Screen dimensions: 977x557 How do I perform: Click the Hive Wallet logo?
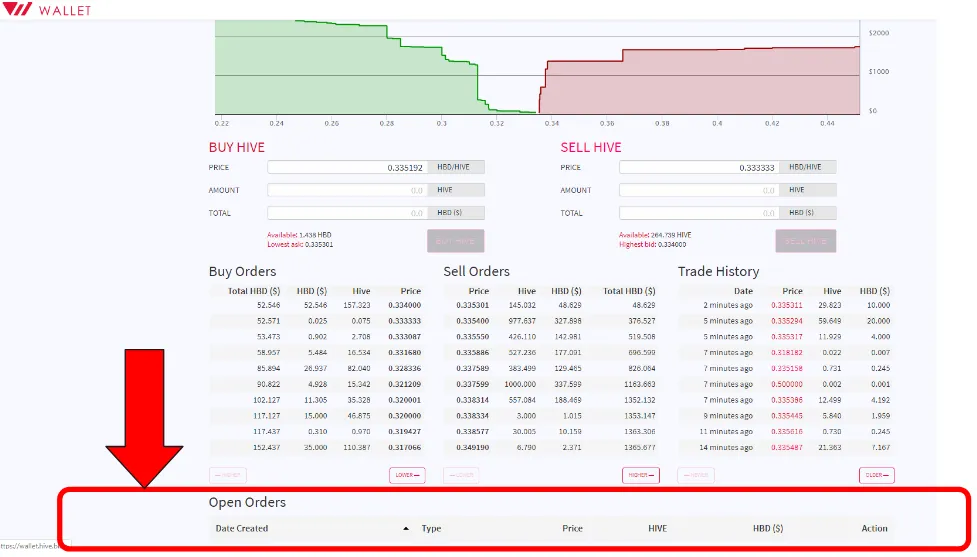tap(47, 9)
